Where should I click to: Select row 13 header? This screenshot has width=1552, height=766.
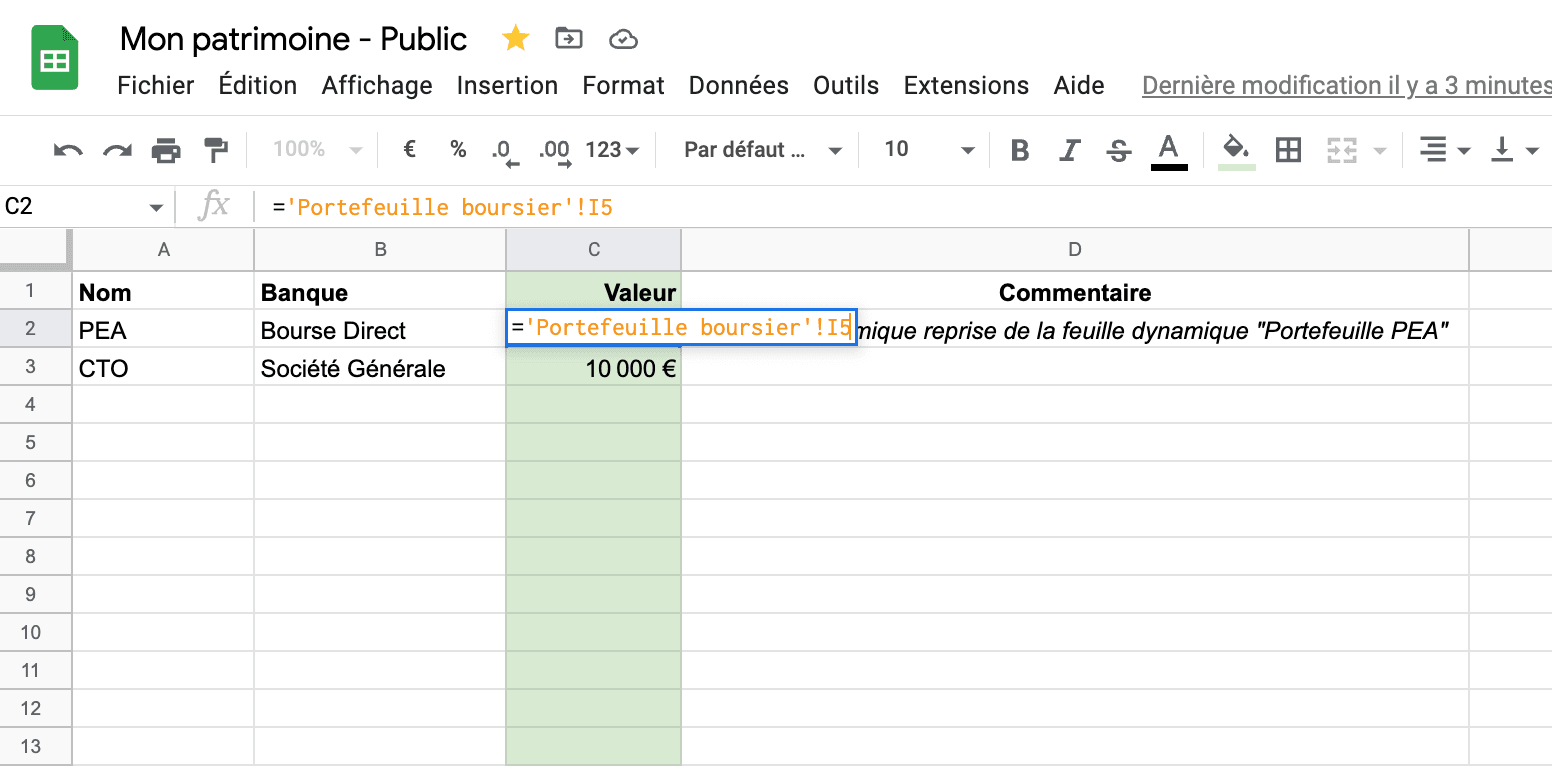pyautogui.click(x=36, y=747)
